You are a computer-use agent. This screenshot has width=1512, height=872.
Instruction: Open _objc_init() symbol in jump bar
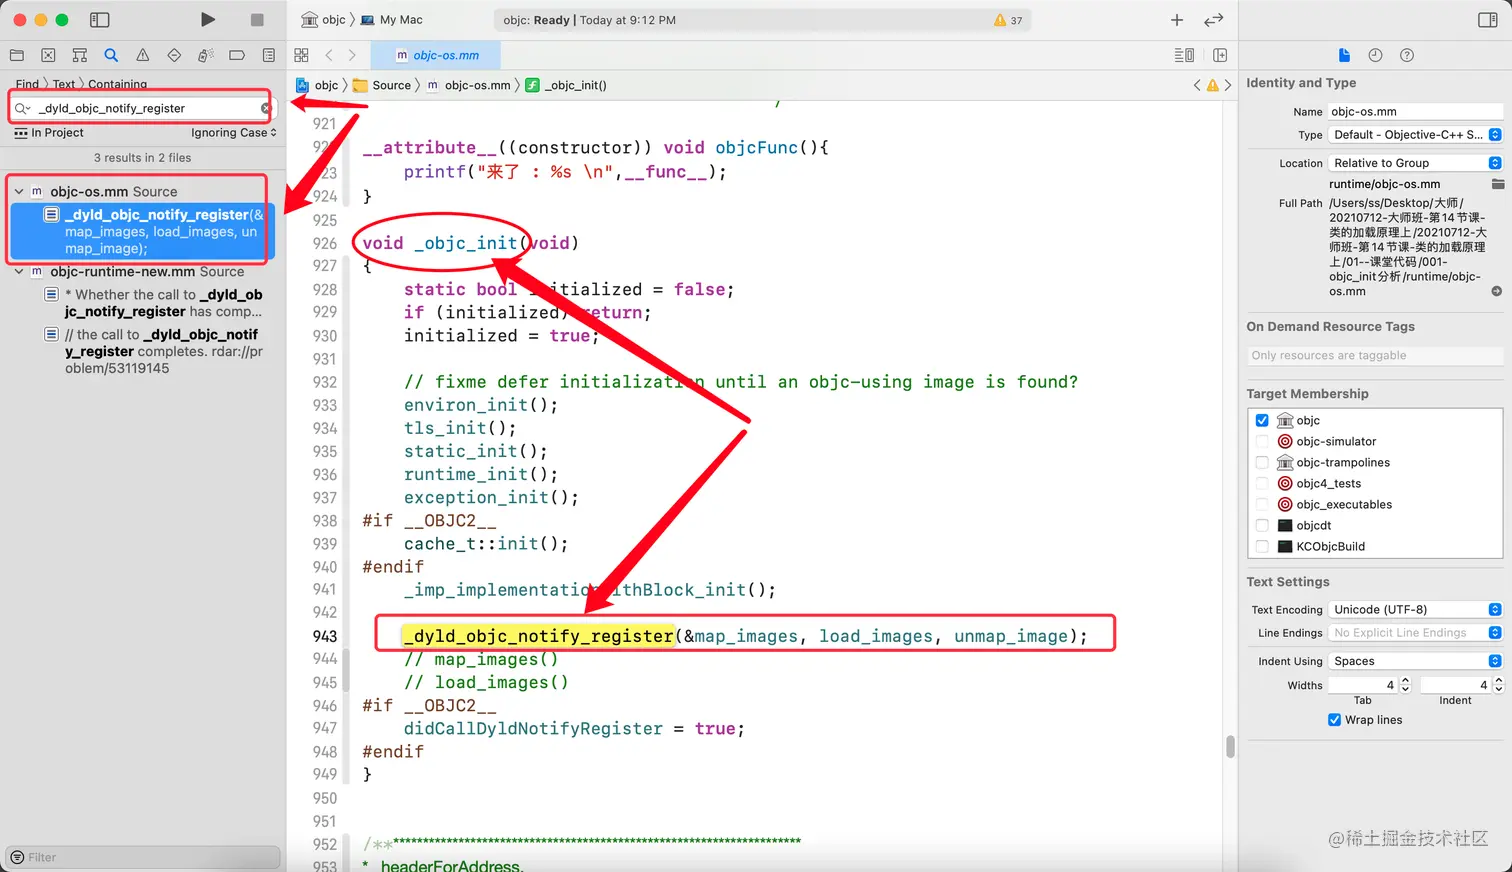tap(566, 86)
